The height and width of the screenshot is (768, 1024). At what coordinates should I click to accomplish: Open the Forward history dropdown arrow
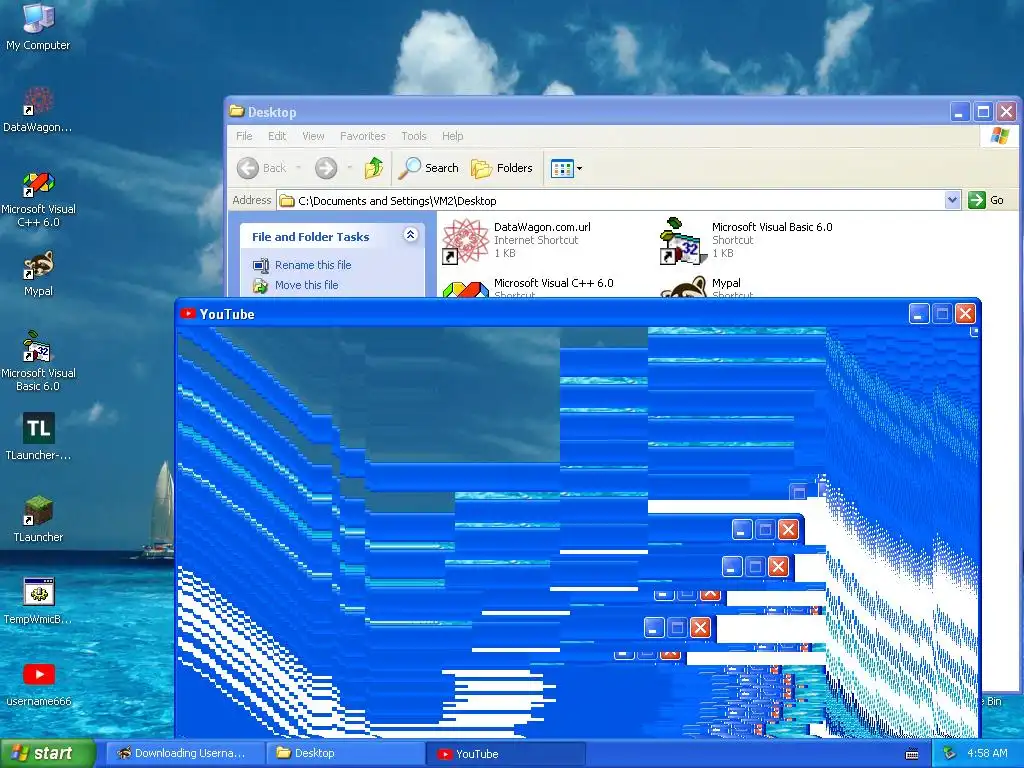click(x=349, y=168)
